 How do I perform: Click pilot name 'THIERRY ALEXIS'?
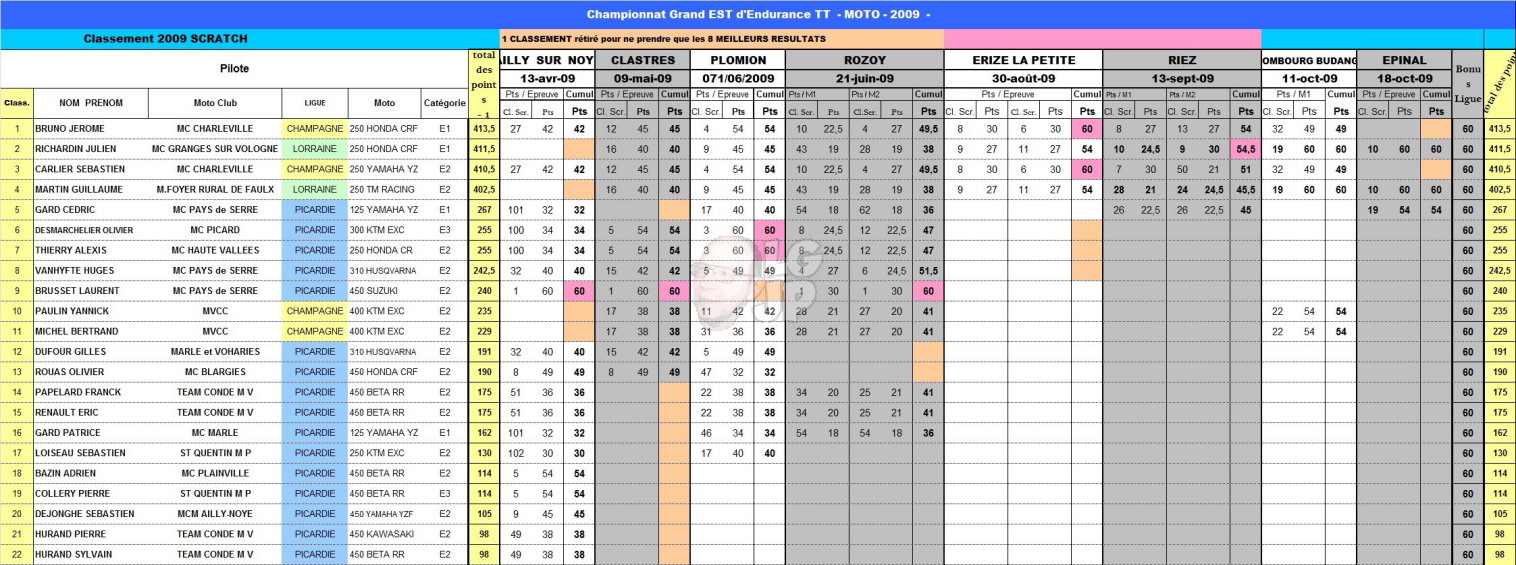click(x=70, y=250)
